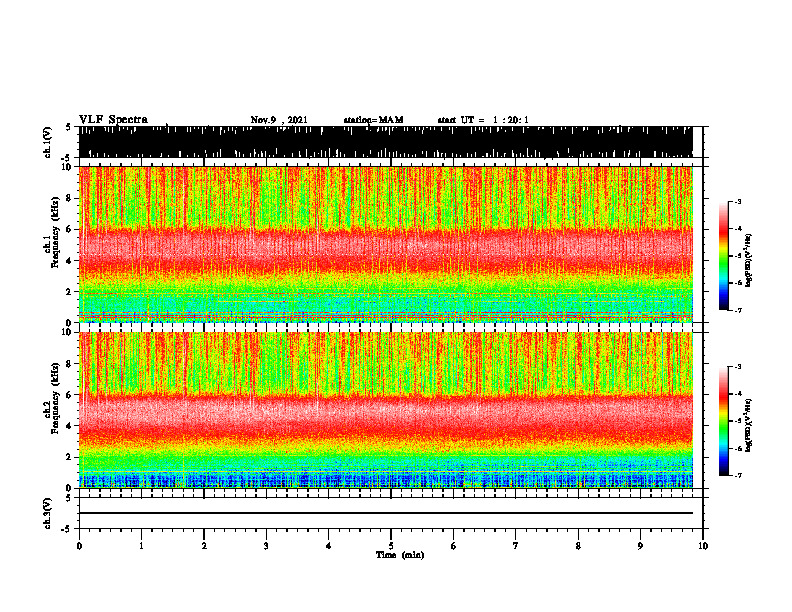Click time axis tick label "8"

point(578,546)
